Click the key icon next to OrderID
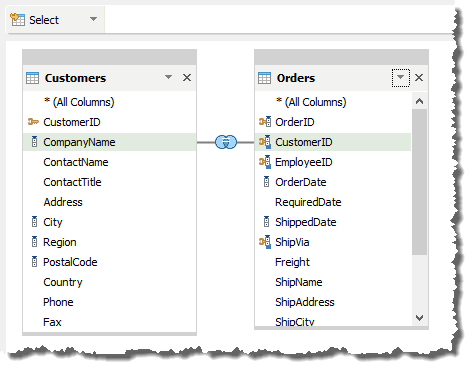The height and width of the screenshot is (369, 473). point(265,122)
